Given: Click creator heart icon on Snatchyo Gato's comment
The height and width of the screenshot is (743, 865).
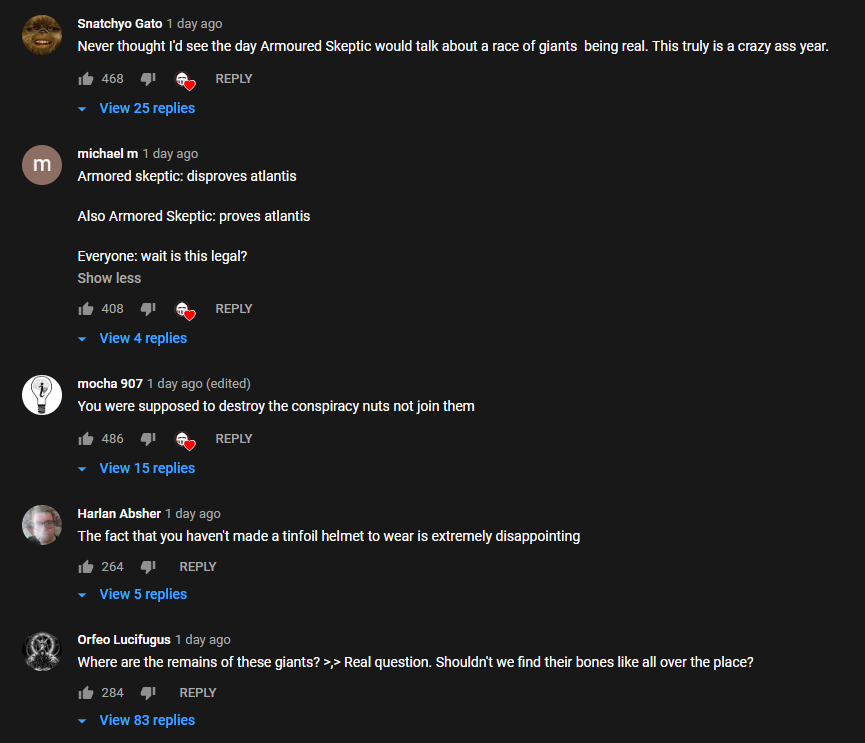Looking at the screenshot, I should click(x=185, y=81).
